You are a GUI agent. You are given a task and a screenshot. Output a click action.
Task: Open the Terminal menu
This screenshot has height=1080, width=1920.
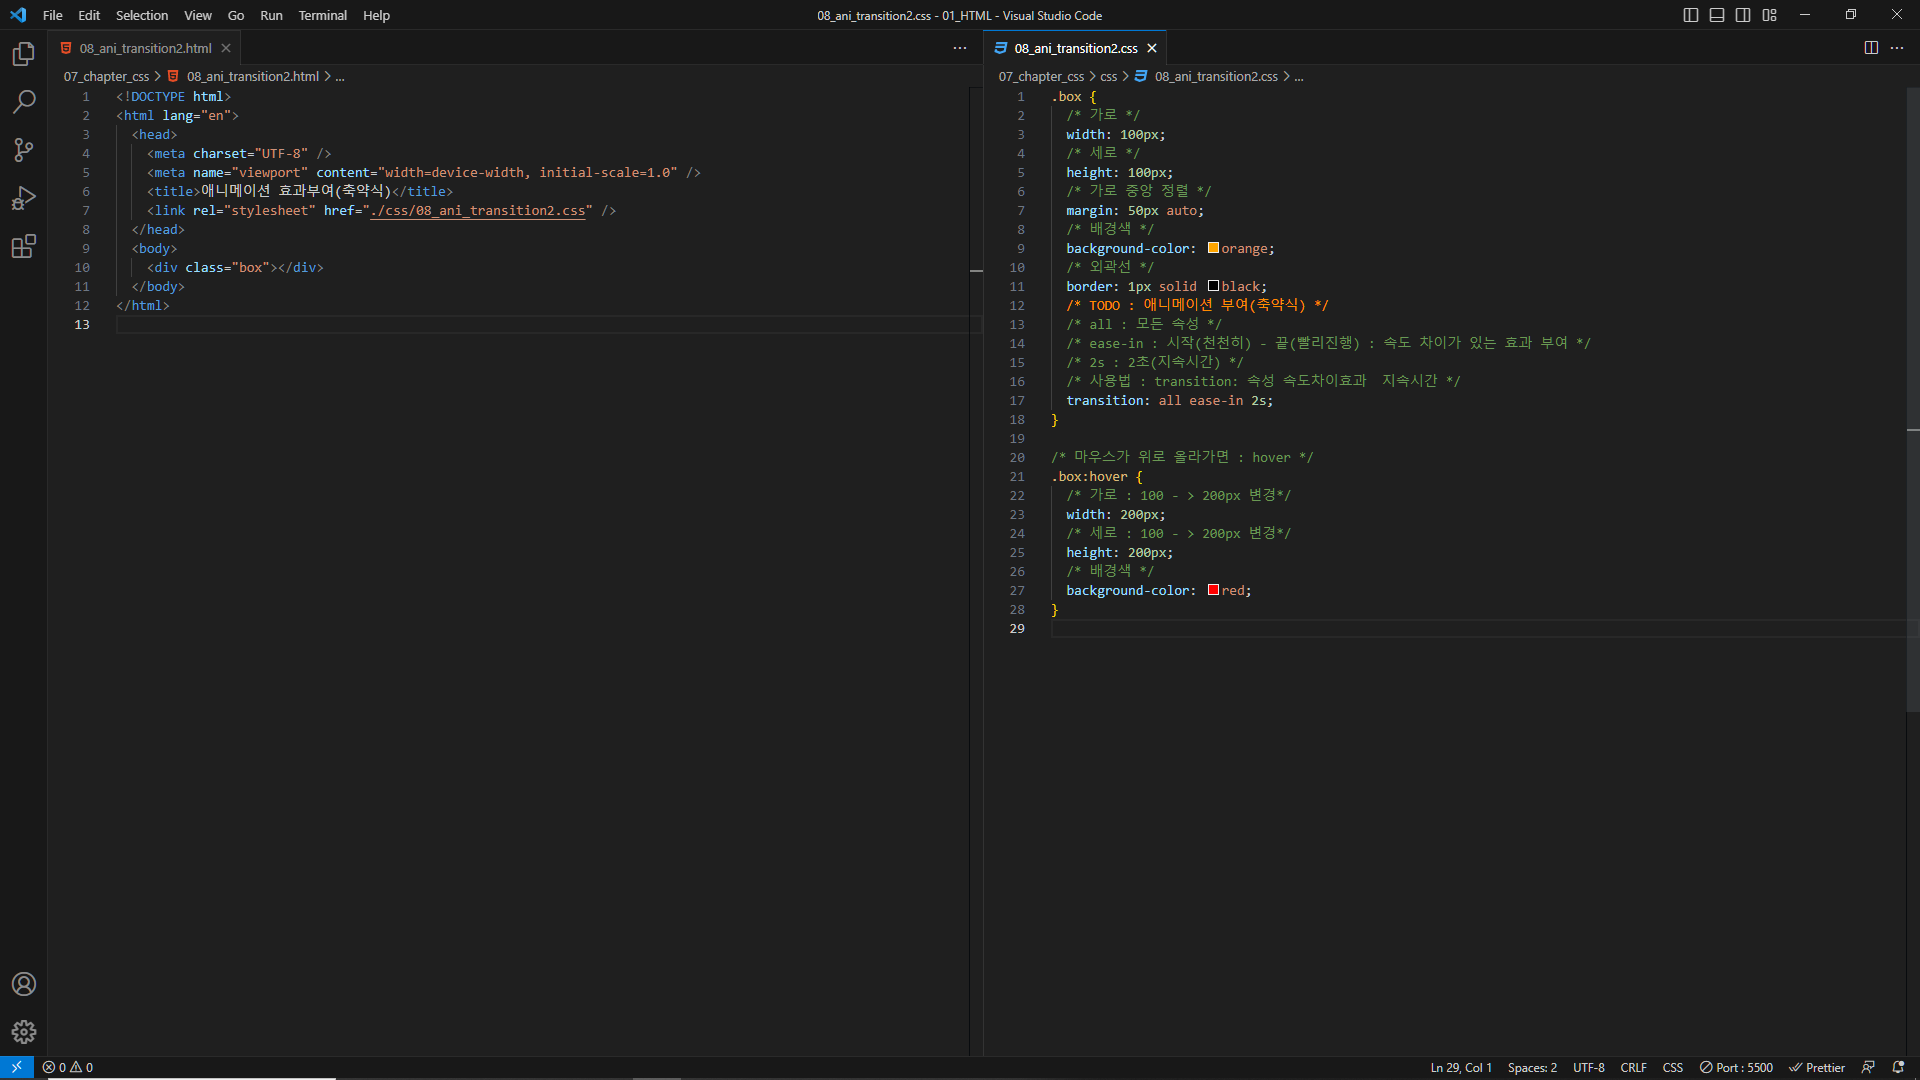tap(322, 15)
